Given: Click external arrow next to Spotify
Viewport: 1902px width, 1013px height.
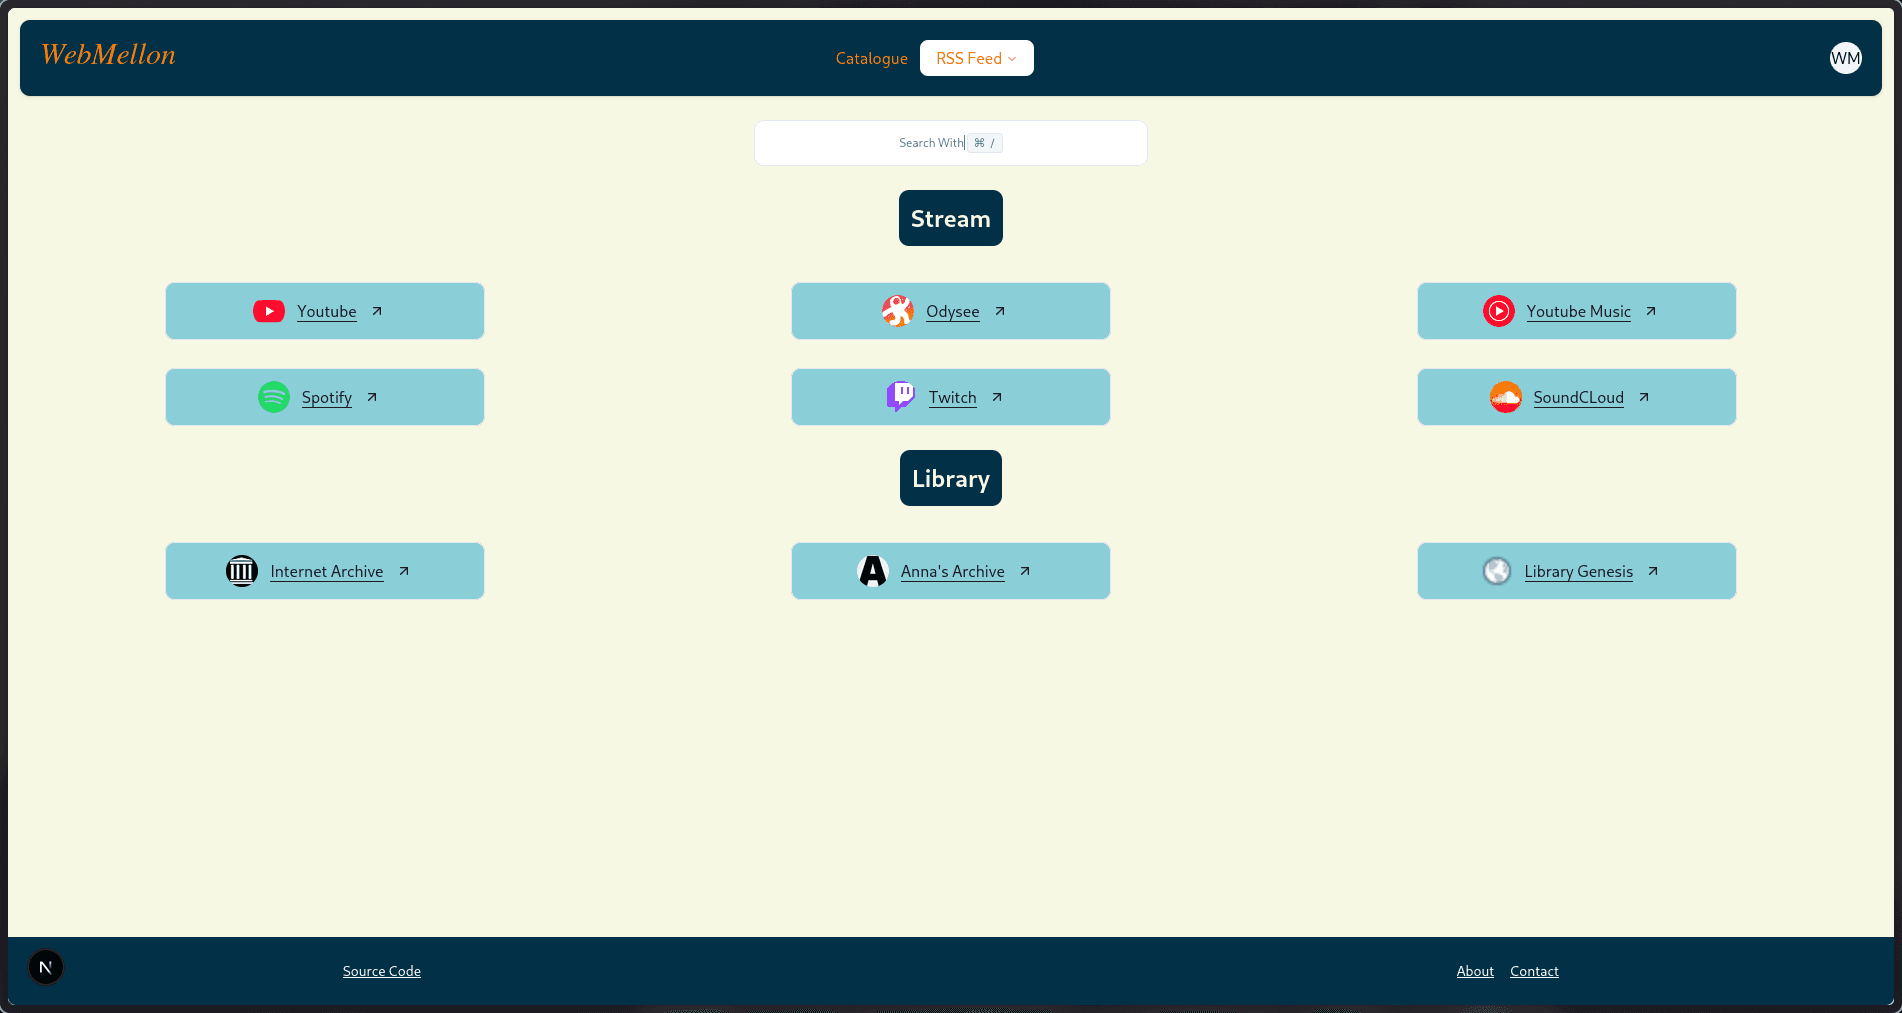Looking at the screenshot, I should [372, 397].
